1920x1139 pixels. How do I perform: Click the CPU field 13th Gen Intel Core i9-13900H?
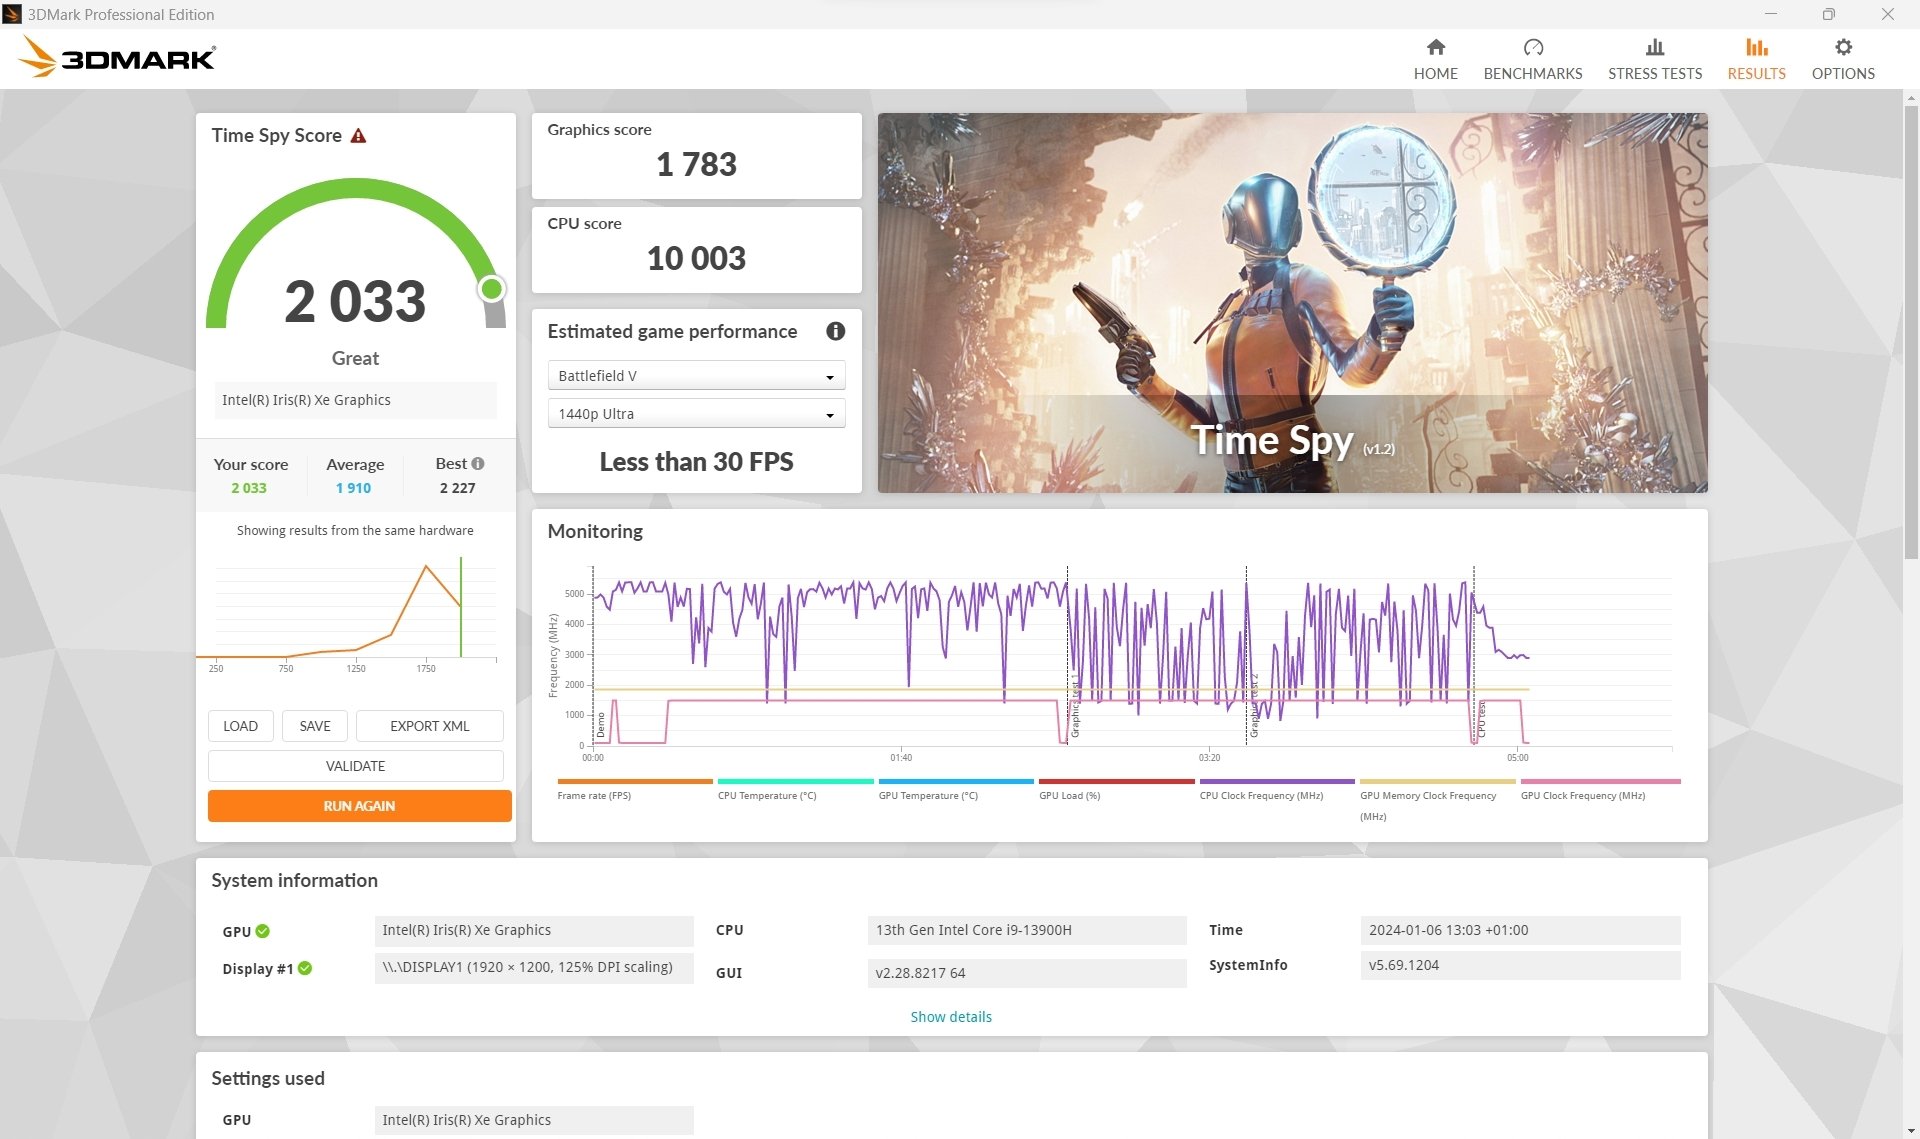point(1027,930)
